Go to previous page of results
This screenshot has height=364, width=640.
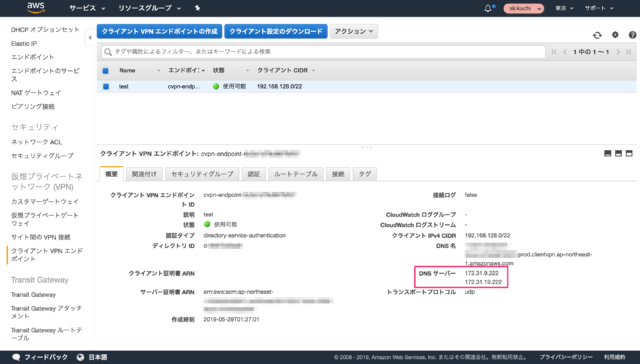(565, 52)
